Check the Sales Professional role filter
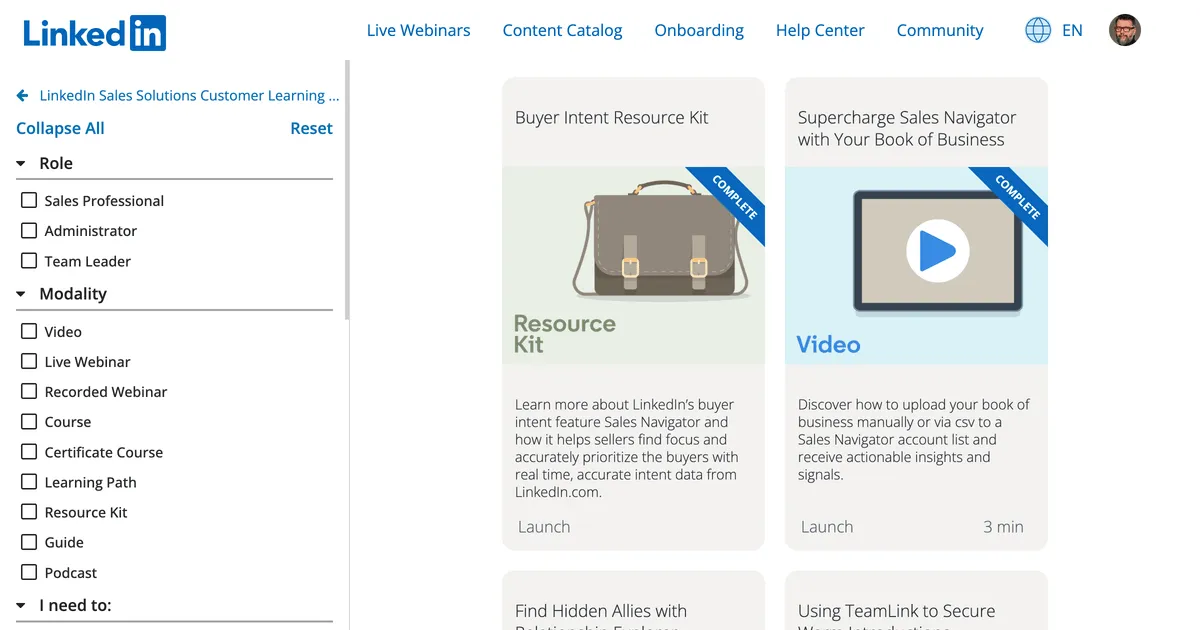The height and width of the screenshot is (630, 1200). (29, 200)
